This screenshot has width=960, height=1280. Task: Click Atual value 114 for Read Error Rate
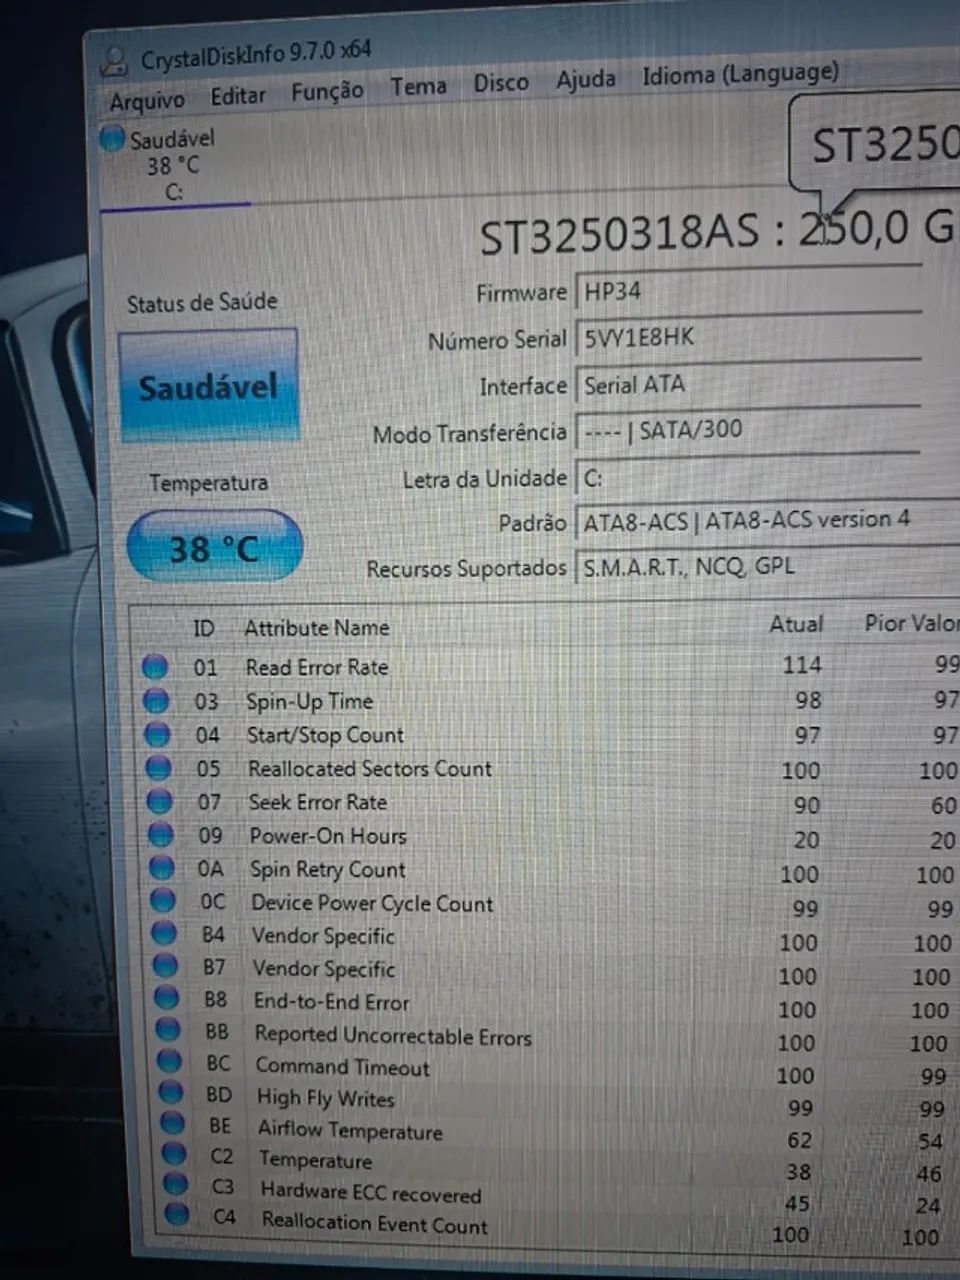click(x=802, y=664)
